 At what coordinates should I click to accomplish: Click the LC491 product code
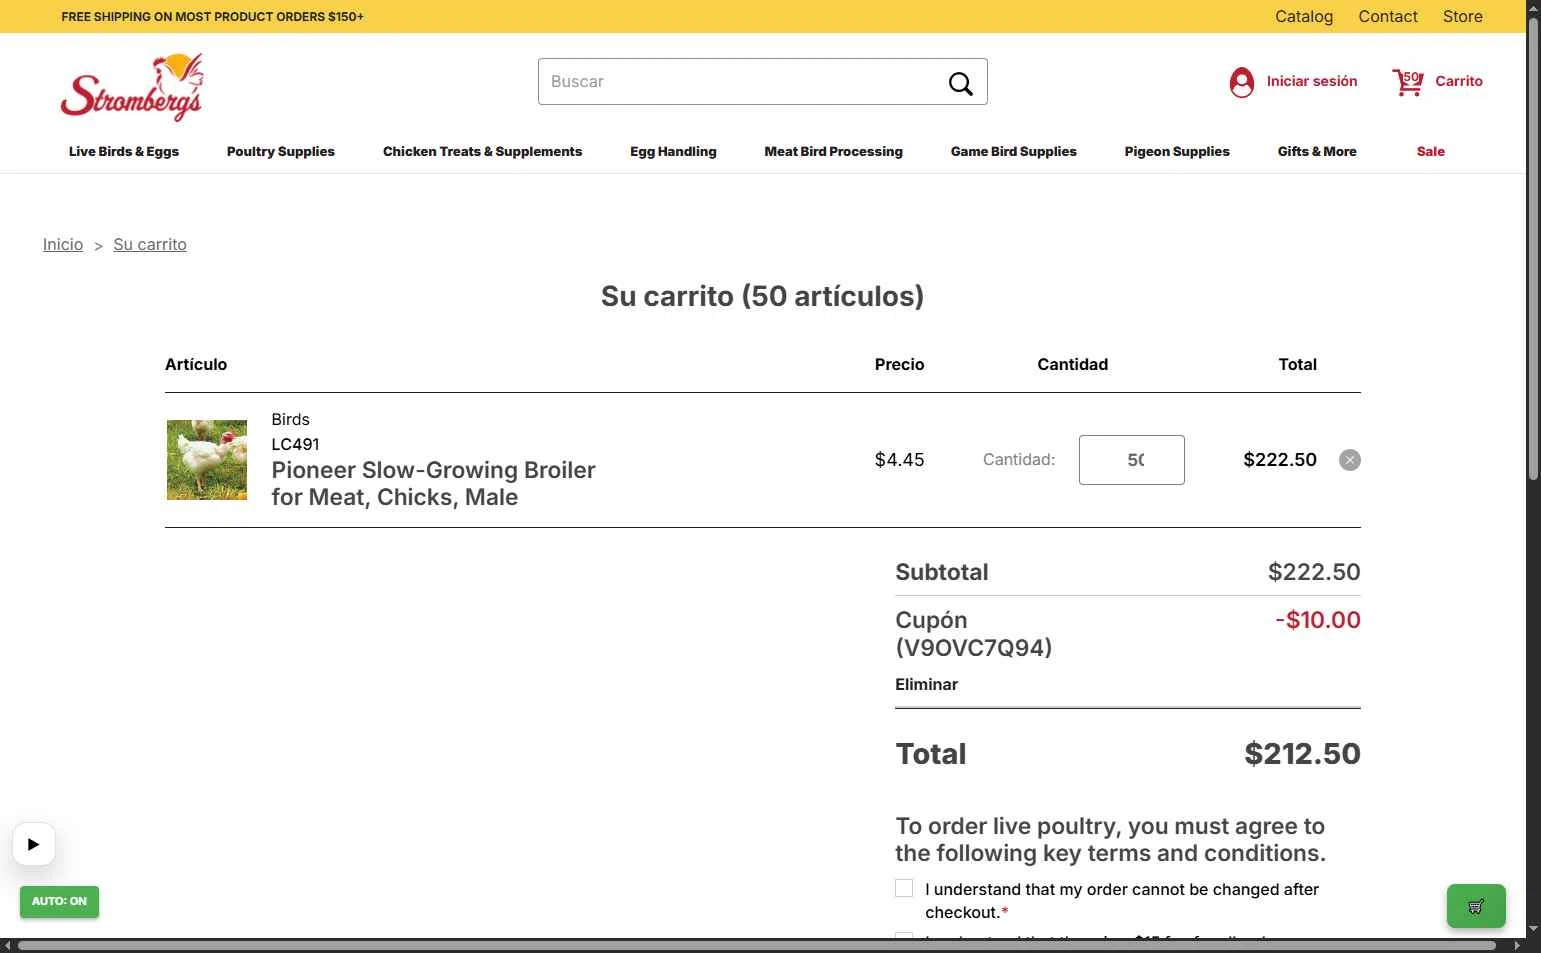pyautogui.click(x=295, y=444)
